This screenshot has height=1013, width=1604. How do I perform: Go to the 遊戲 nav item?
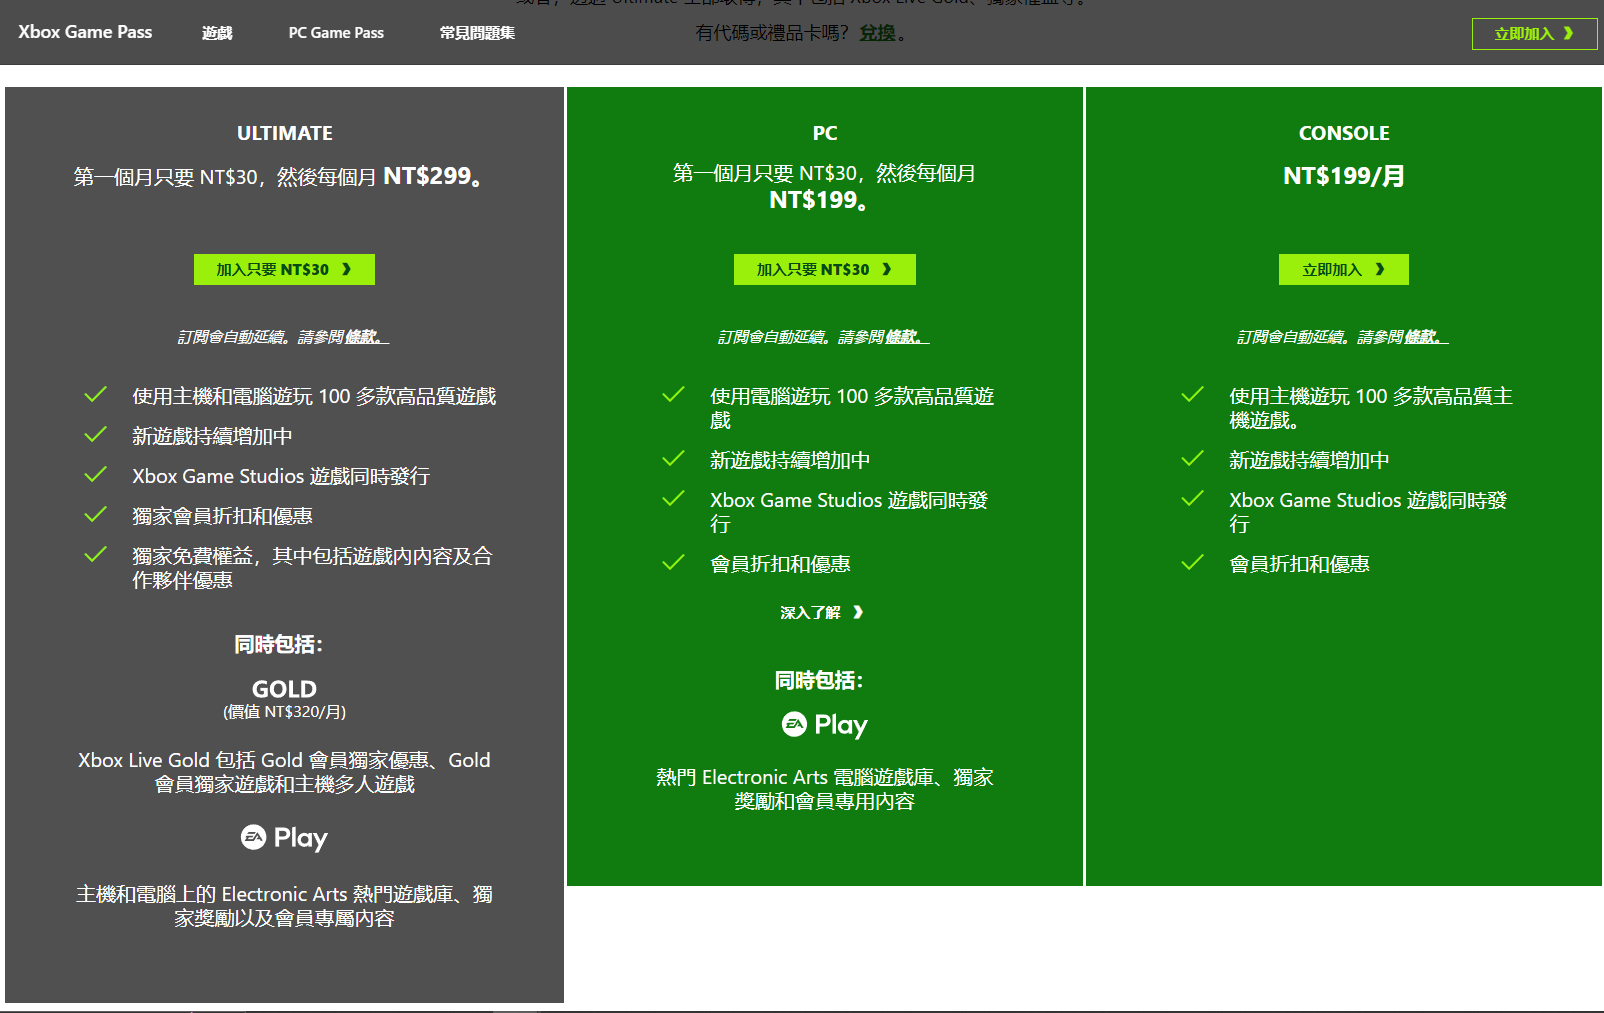216,33
